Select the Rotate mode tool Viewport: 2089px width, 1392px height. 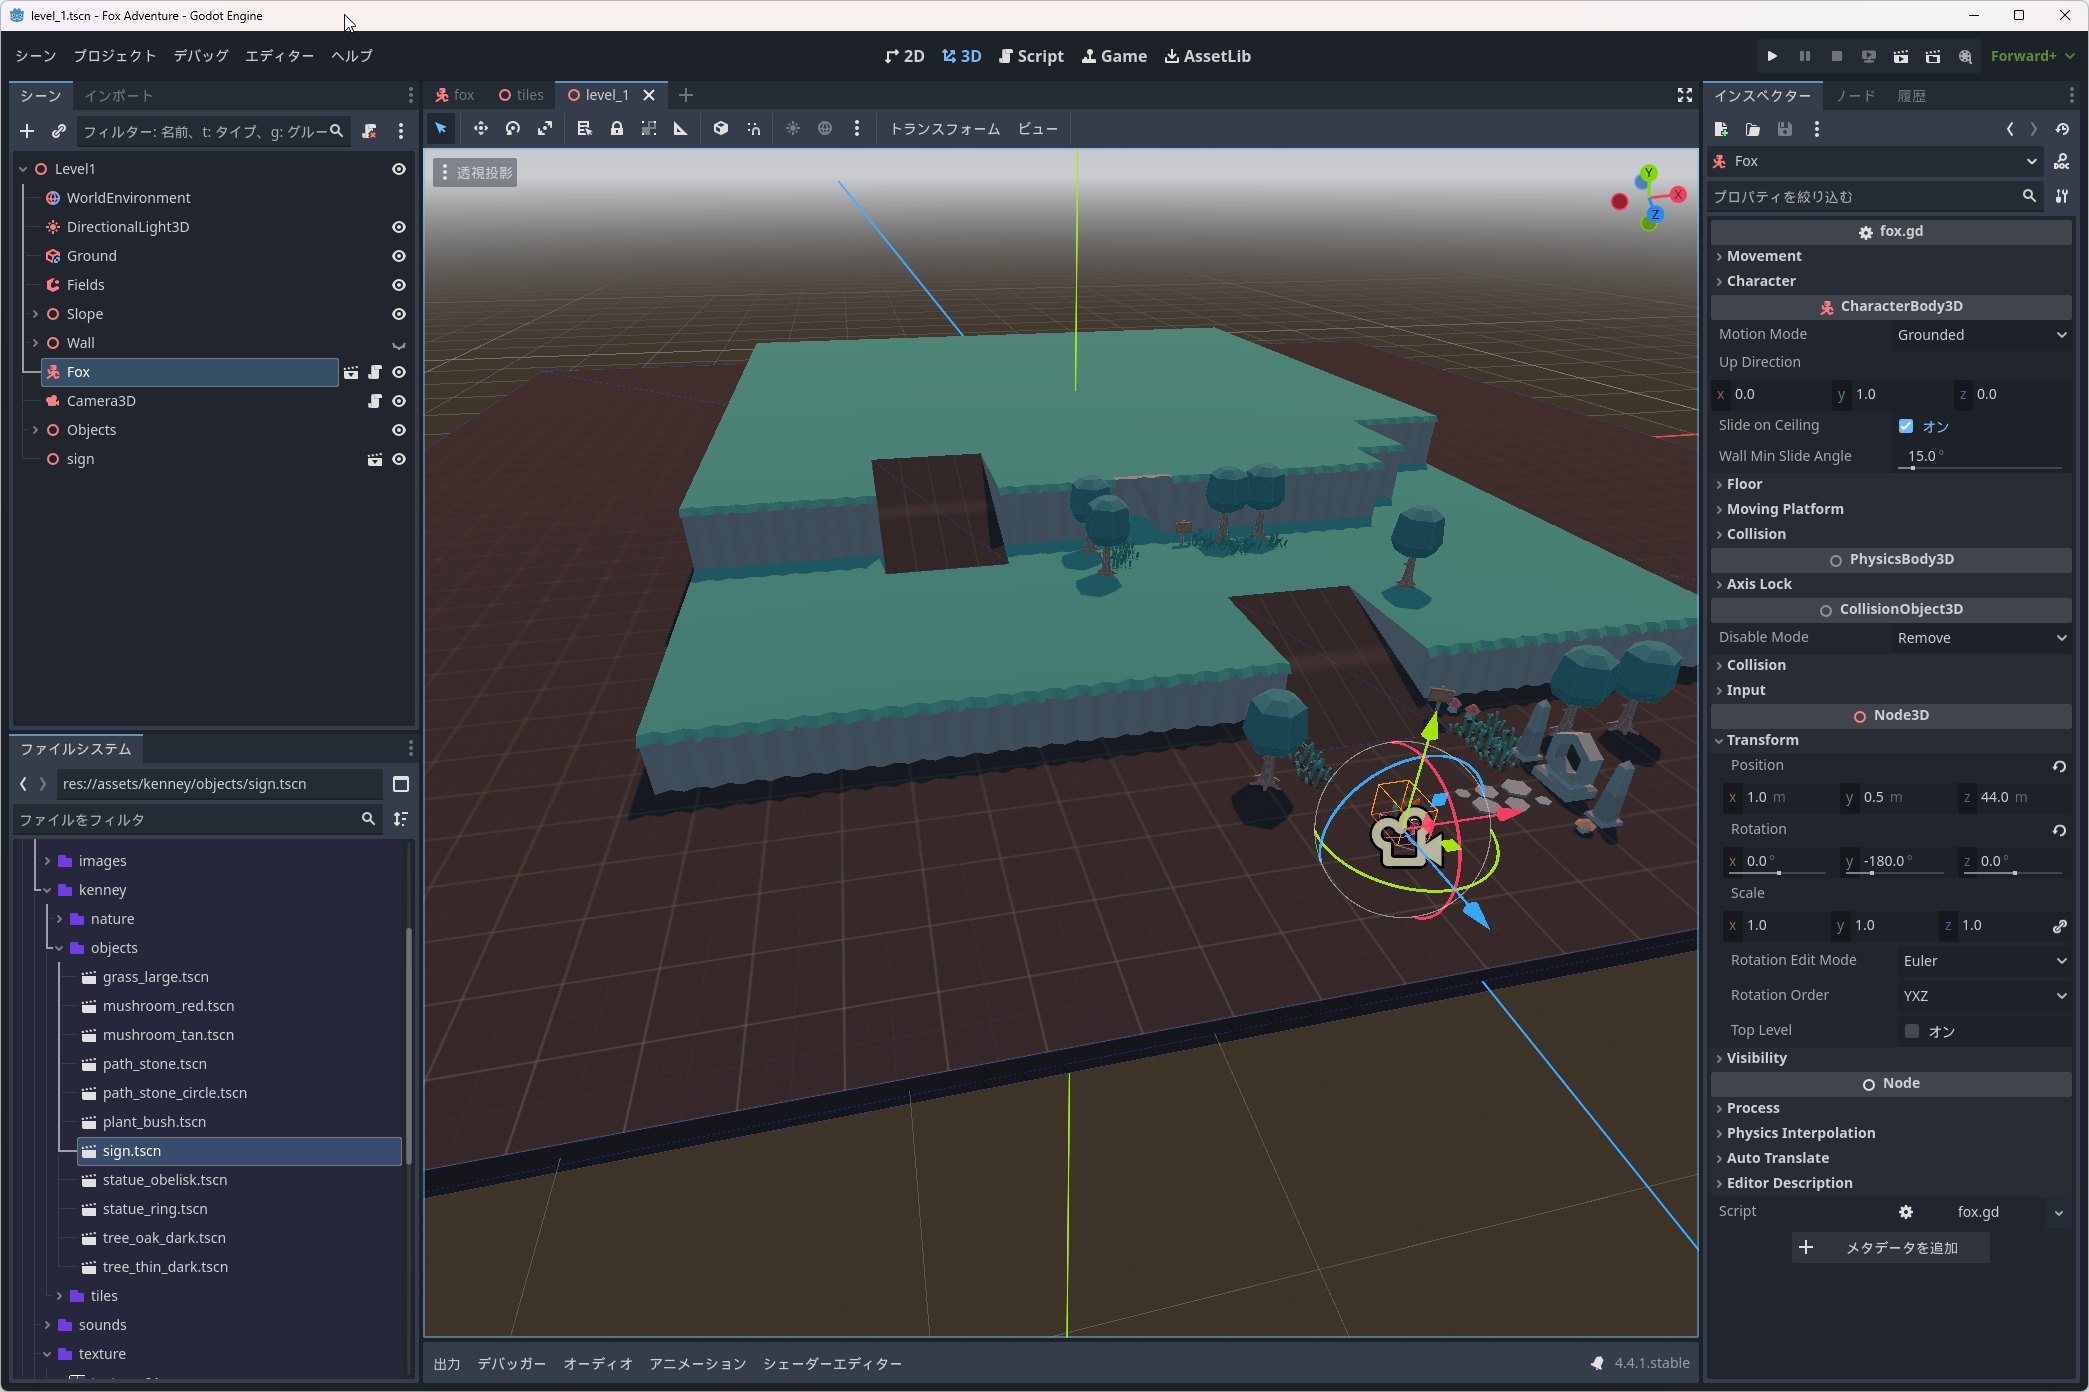[x=513, y=129]
